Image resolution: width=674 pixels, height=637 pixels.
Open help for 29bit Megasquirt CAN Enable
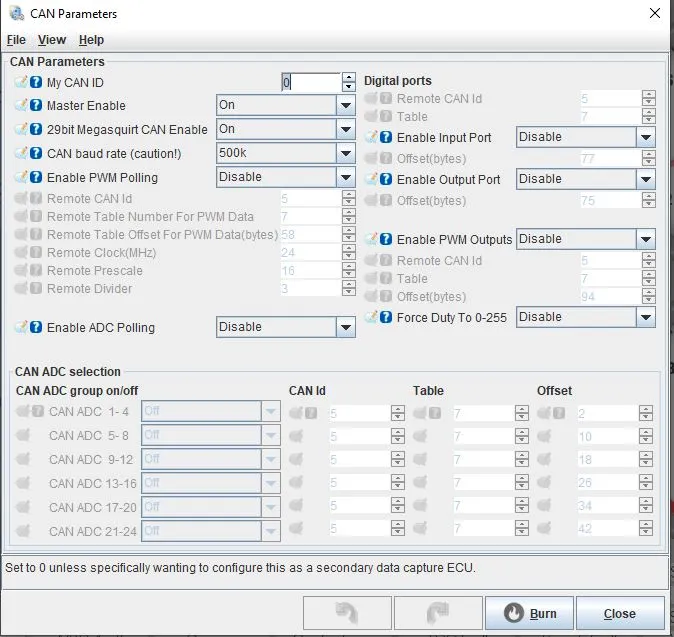(x=36, y=129)
